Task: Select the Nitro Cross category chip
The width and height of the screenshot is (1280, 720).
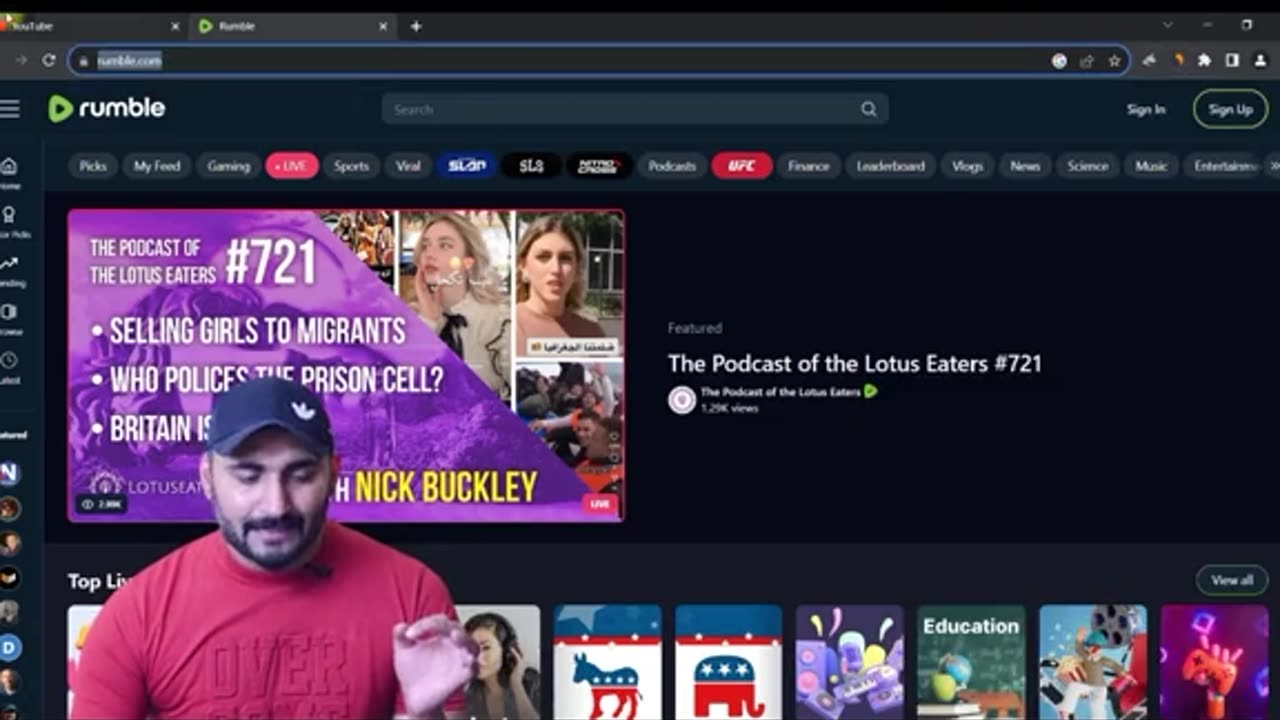Action: 598,166
